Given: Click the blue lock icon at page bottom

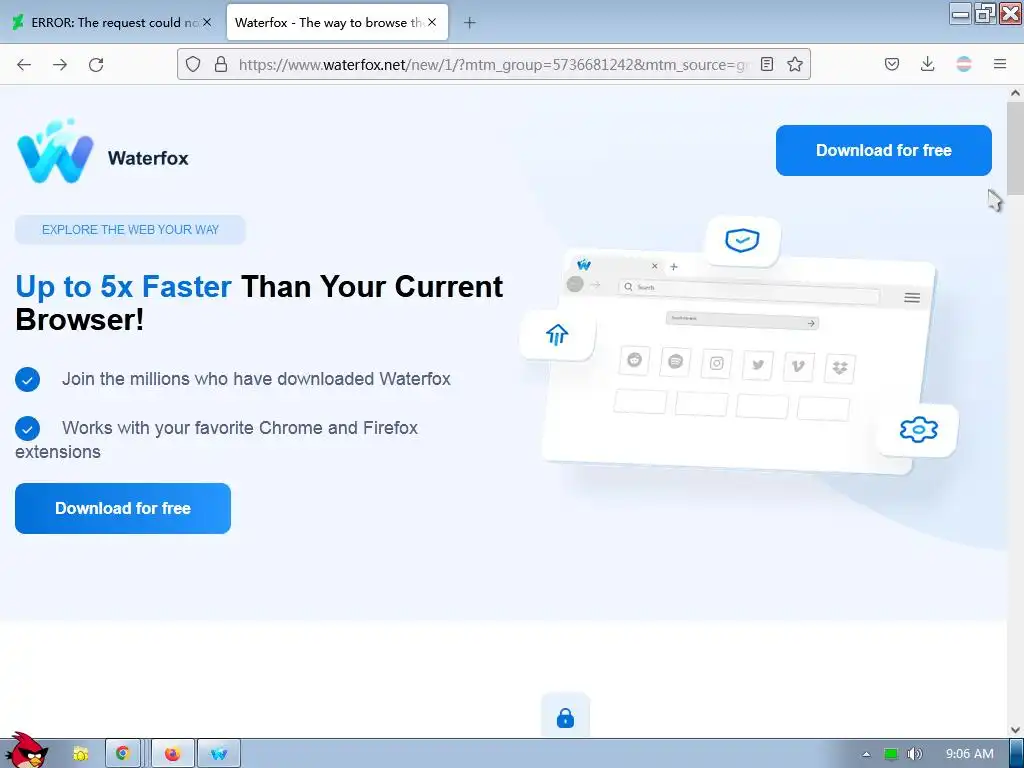Looking at the screenshot, I should pos(566,718).
